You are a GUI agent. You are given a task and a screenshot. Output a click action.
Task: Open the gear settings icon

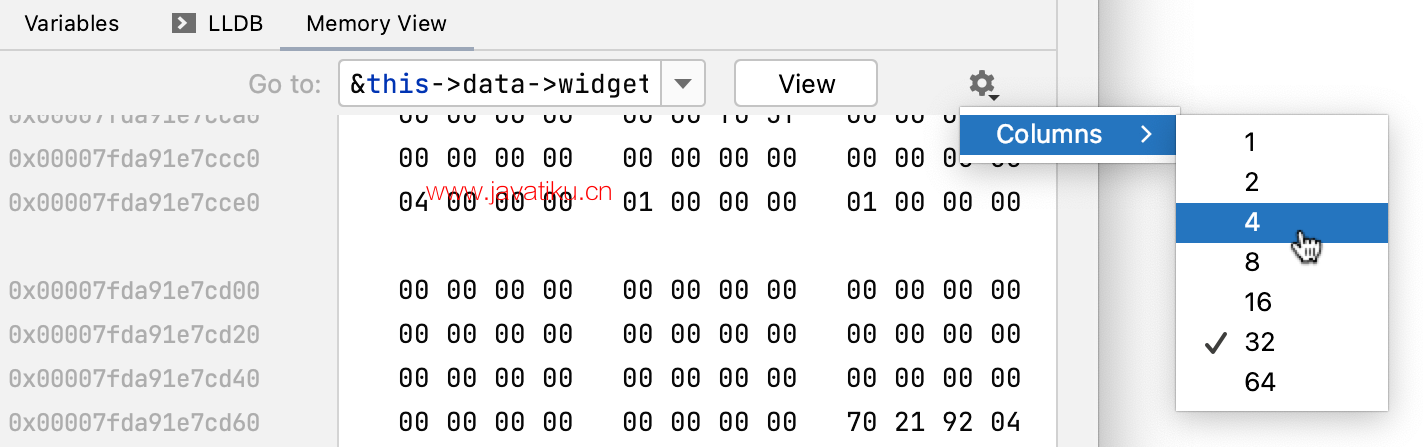pyautogui.click(x=984, y=84)
